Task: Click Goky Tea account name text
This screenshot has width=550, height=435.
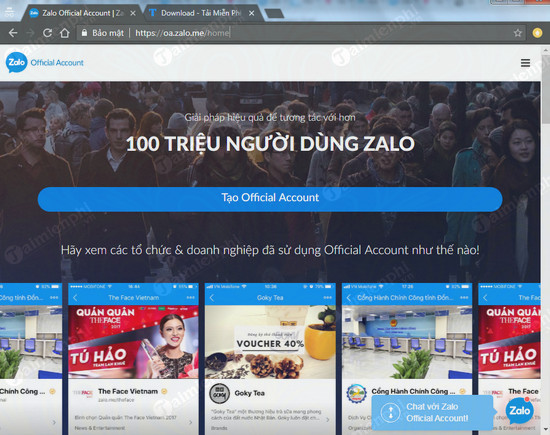Action: point(249,393)
